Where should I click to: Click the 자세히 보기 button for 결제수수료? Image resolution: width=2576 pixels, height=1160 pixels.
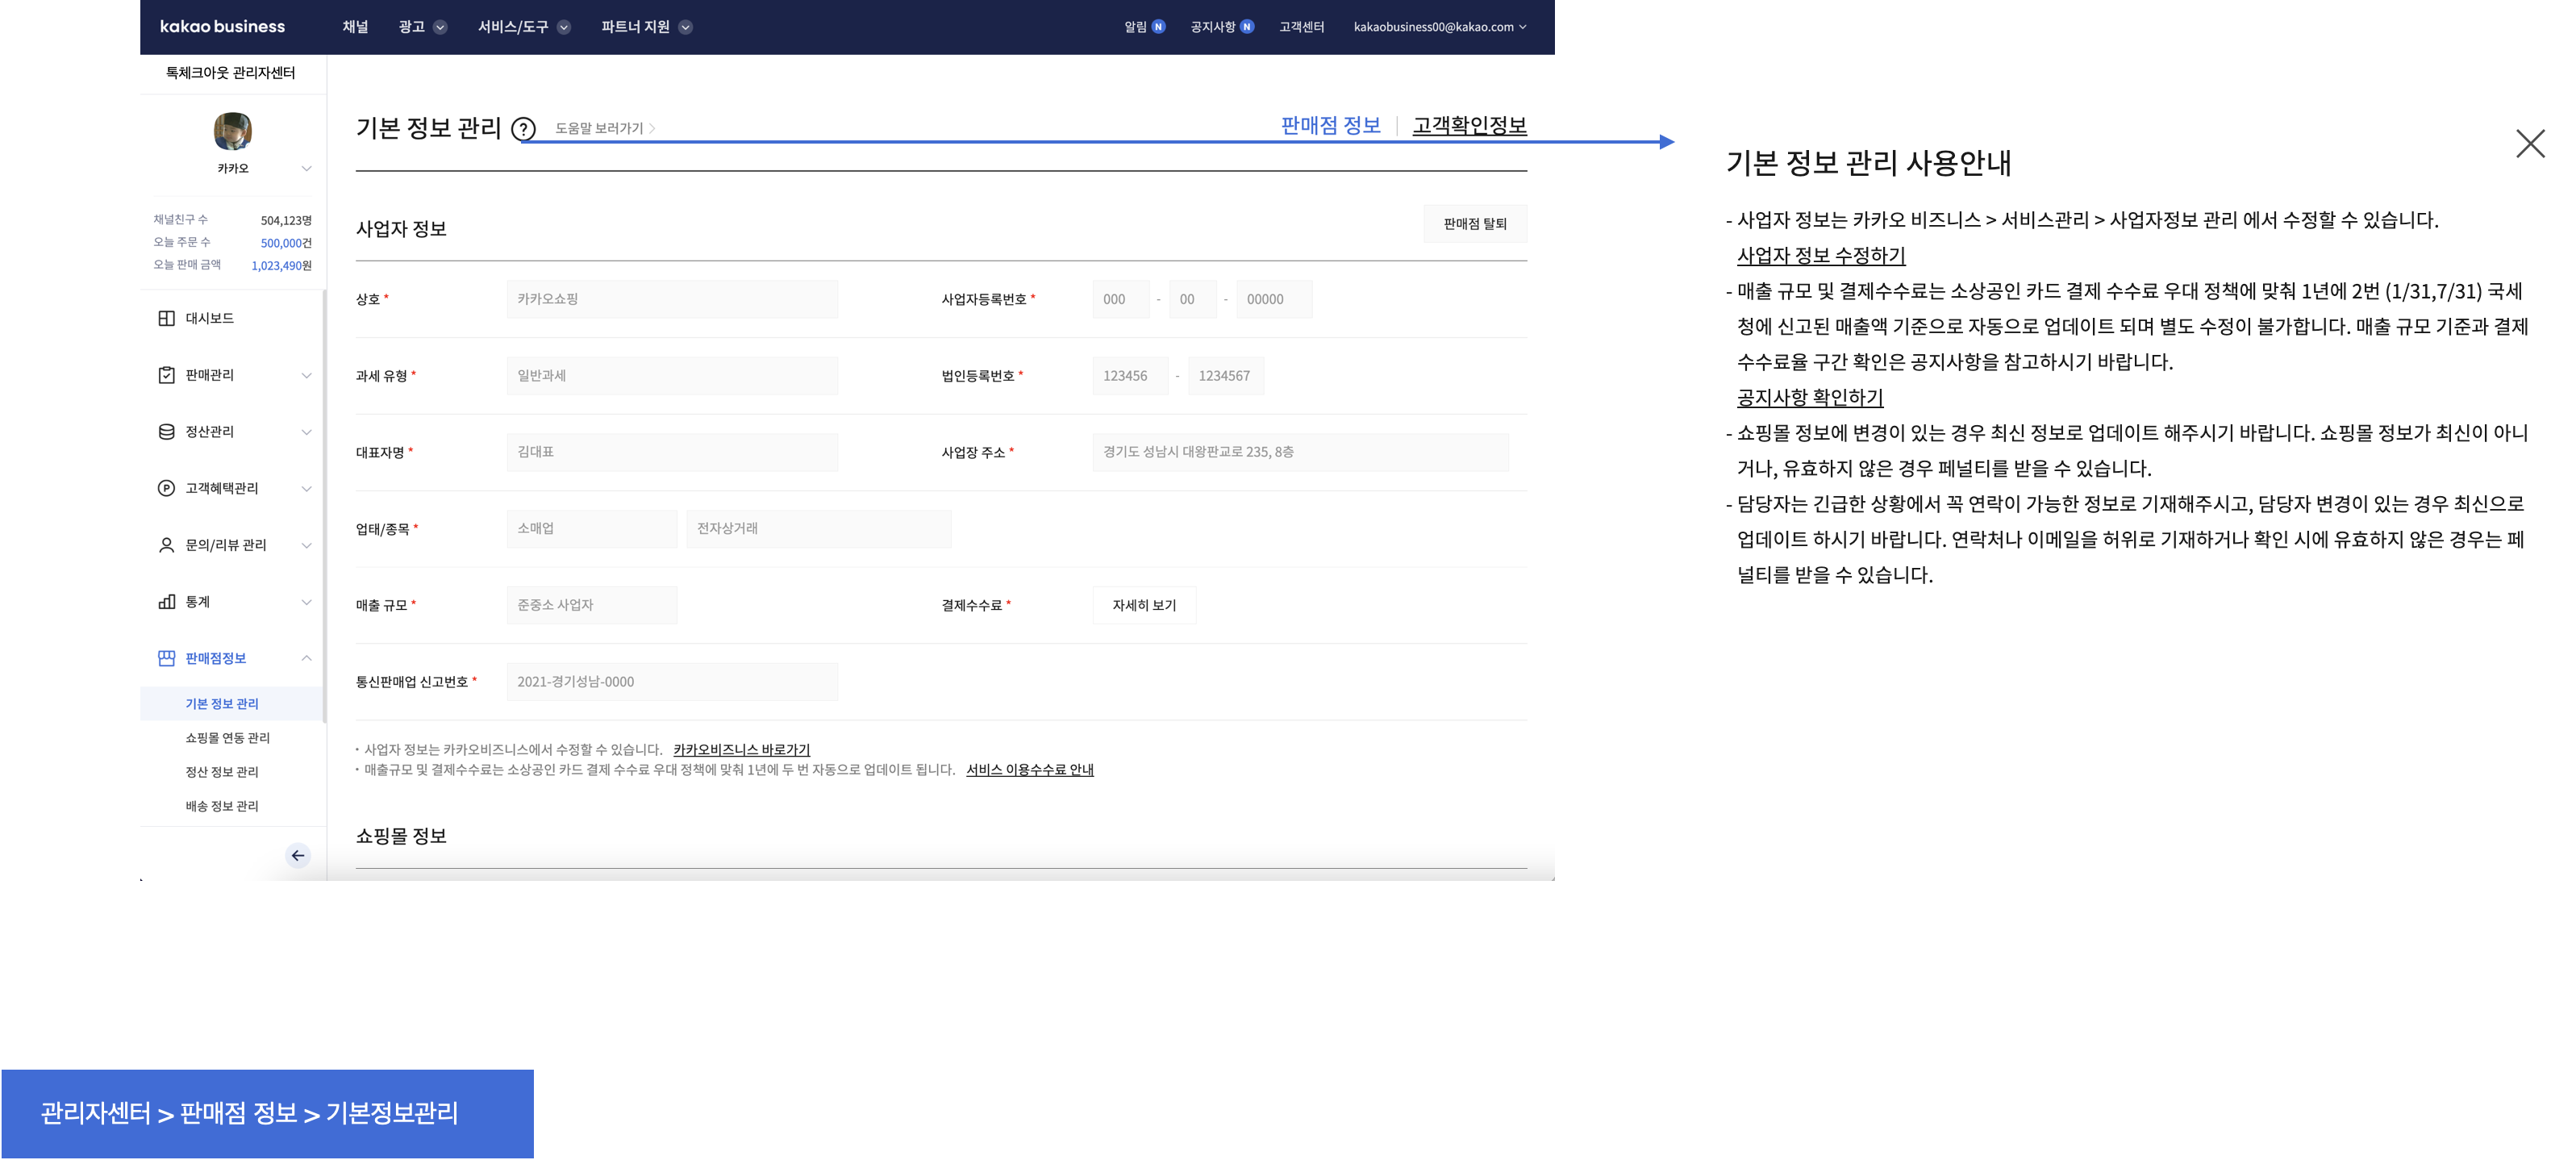tap(1144, 605)
